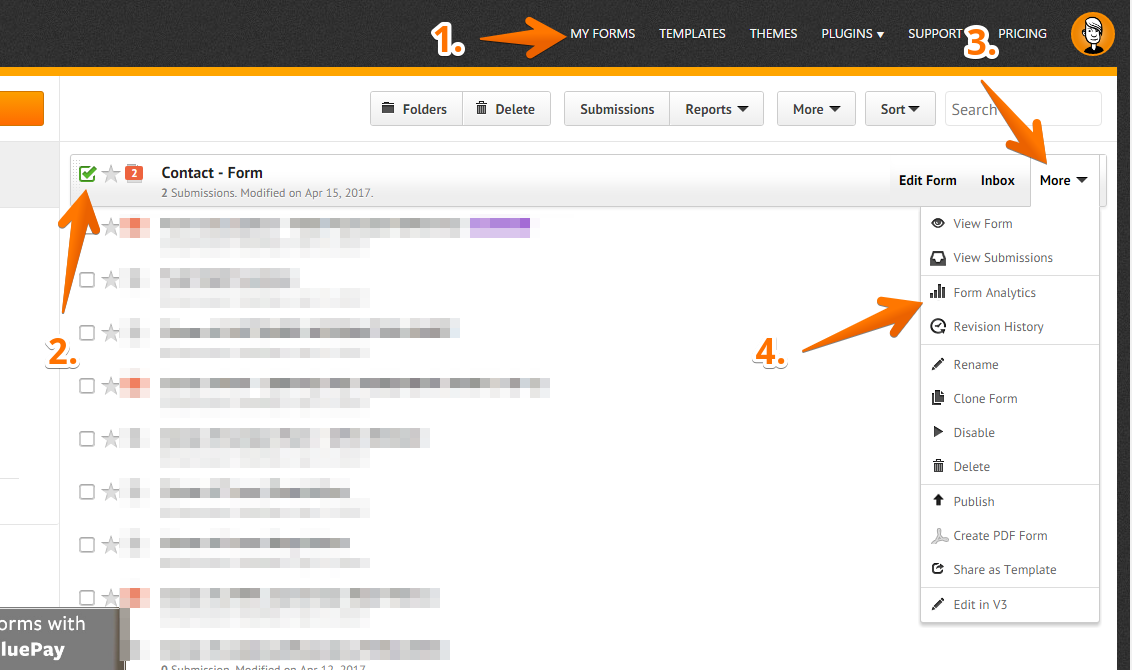
Task: Uncheck the Contact - Form checkbox
Action: coord(88,174)
